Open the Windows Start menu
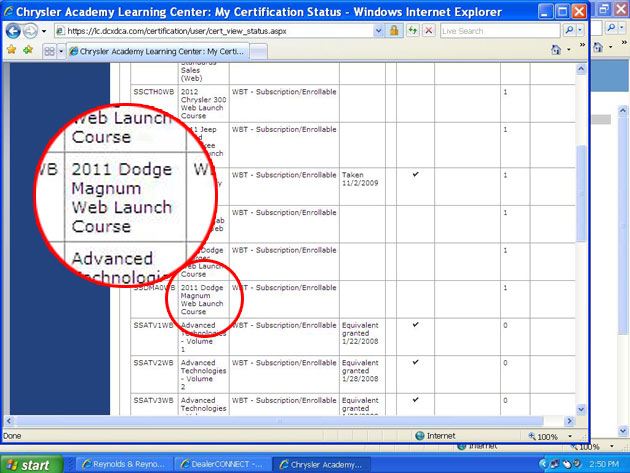This screenshot has height=473, width=630. pos(31,465)
